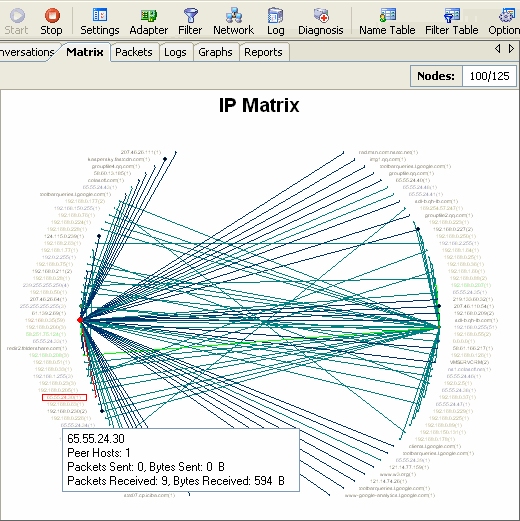Viewport: 520px width, 521px height.
Task: Open the Reports tab
Action: click(263, 52)
